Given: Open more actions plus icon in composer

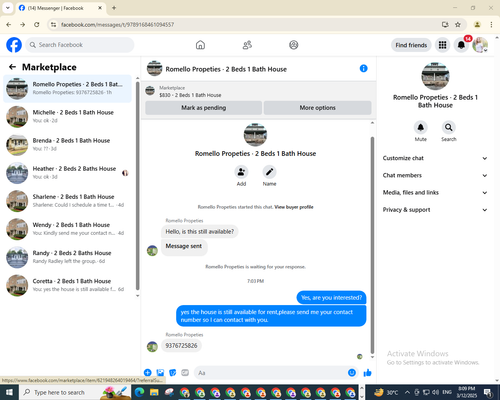Looking at the screenshot, I should click(148, 373).
